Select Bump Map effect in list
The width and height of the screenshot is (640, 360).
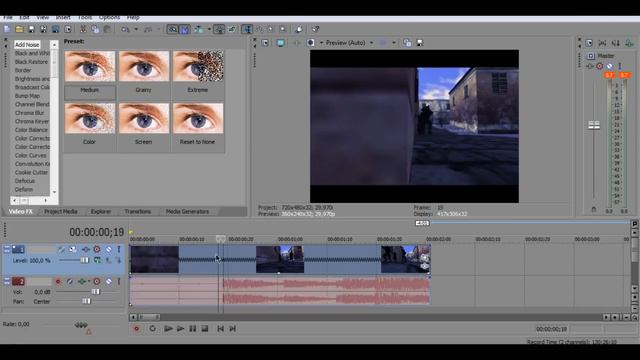coord(27,96)
